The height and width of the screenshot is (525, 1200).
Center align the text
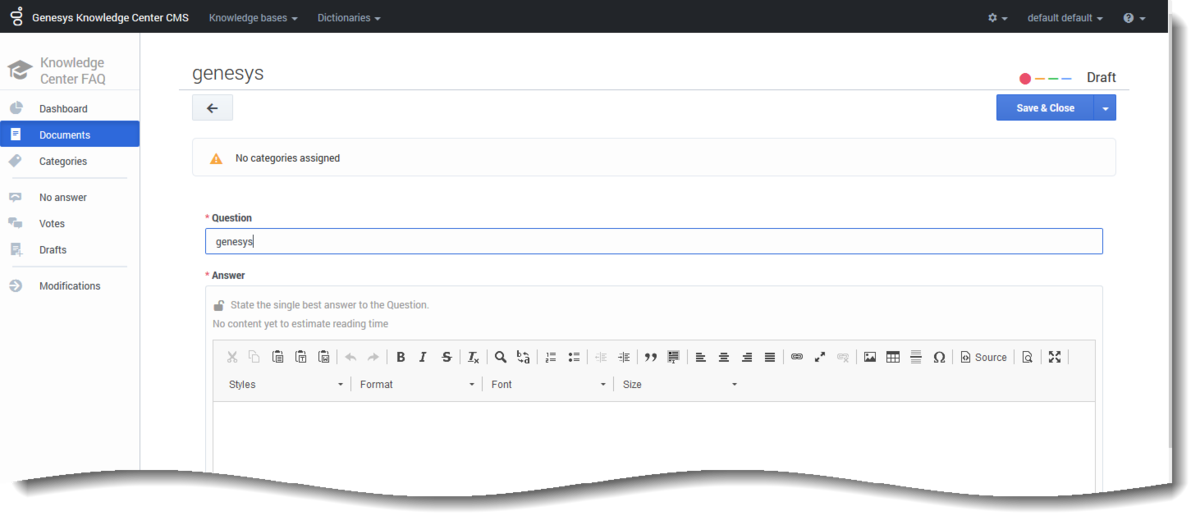[x=724, y=357]
